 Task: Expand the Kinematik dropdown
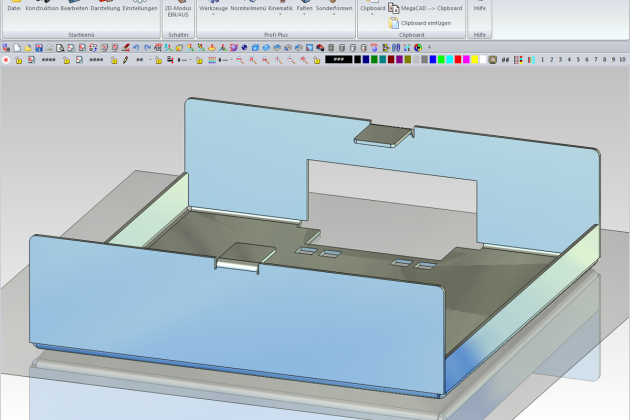[x=280, y=13]
